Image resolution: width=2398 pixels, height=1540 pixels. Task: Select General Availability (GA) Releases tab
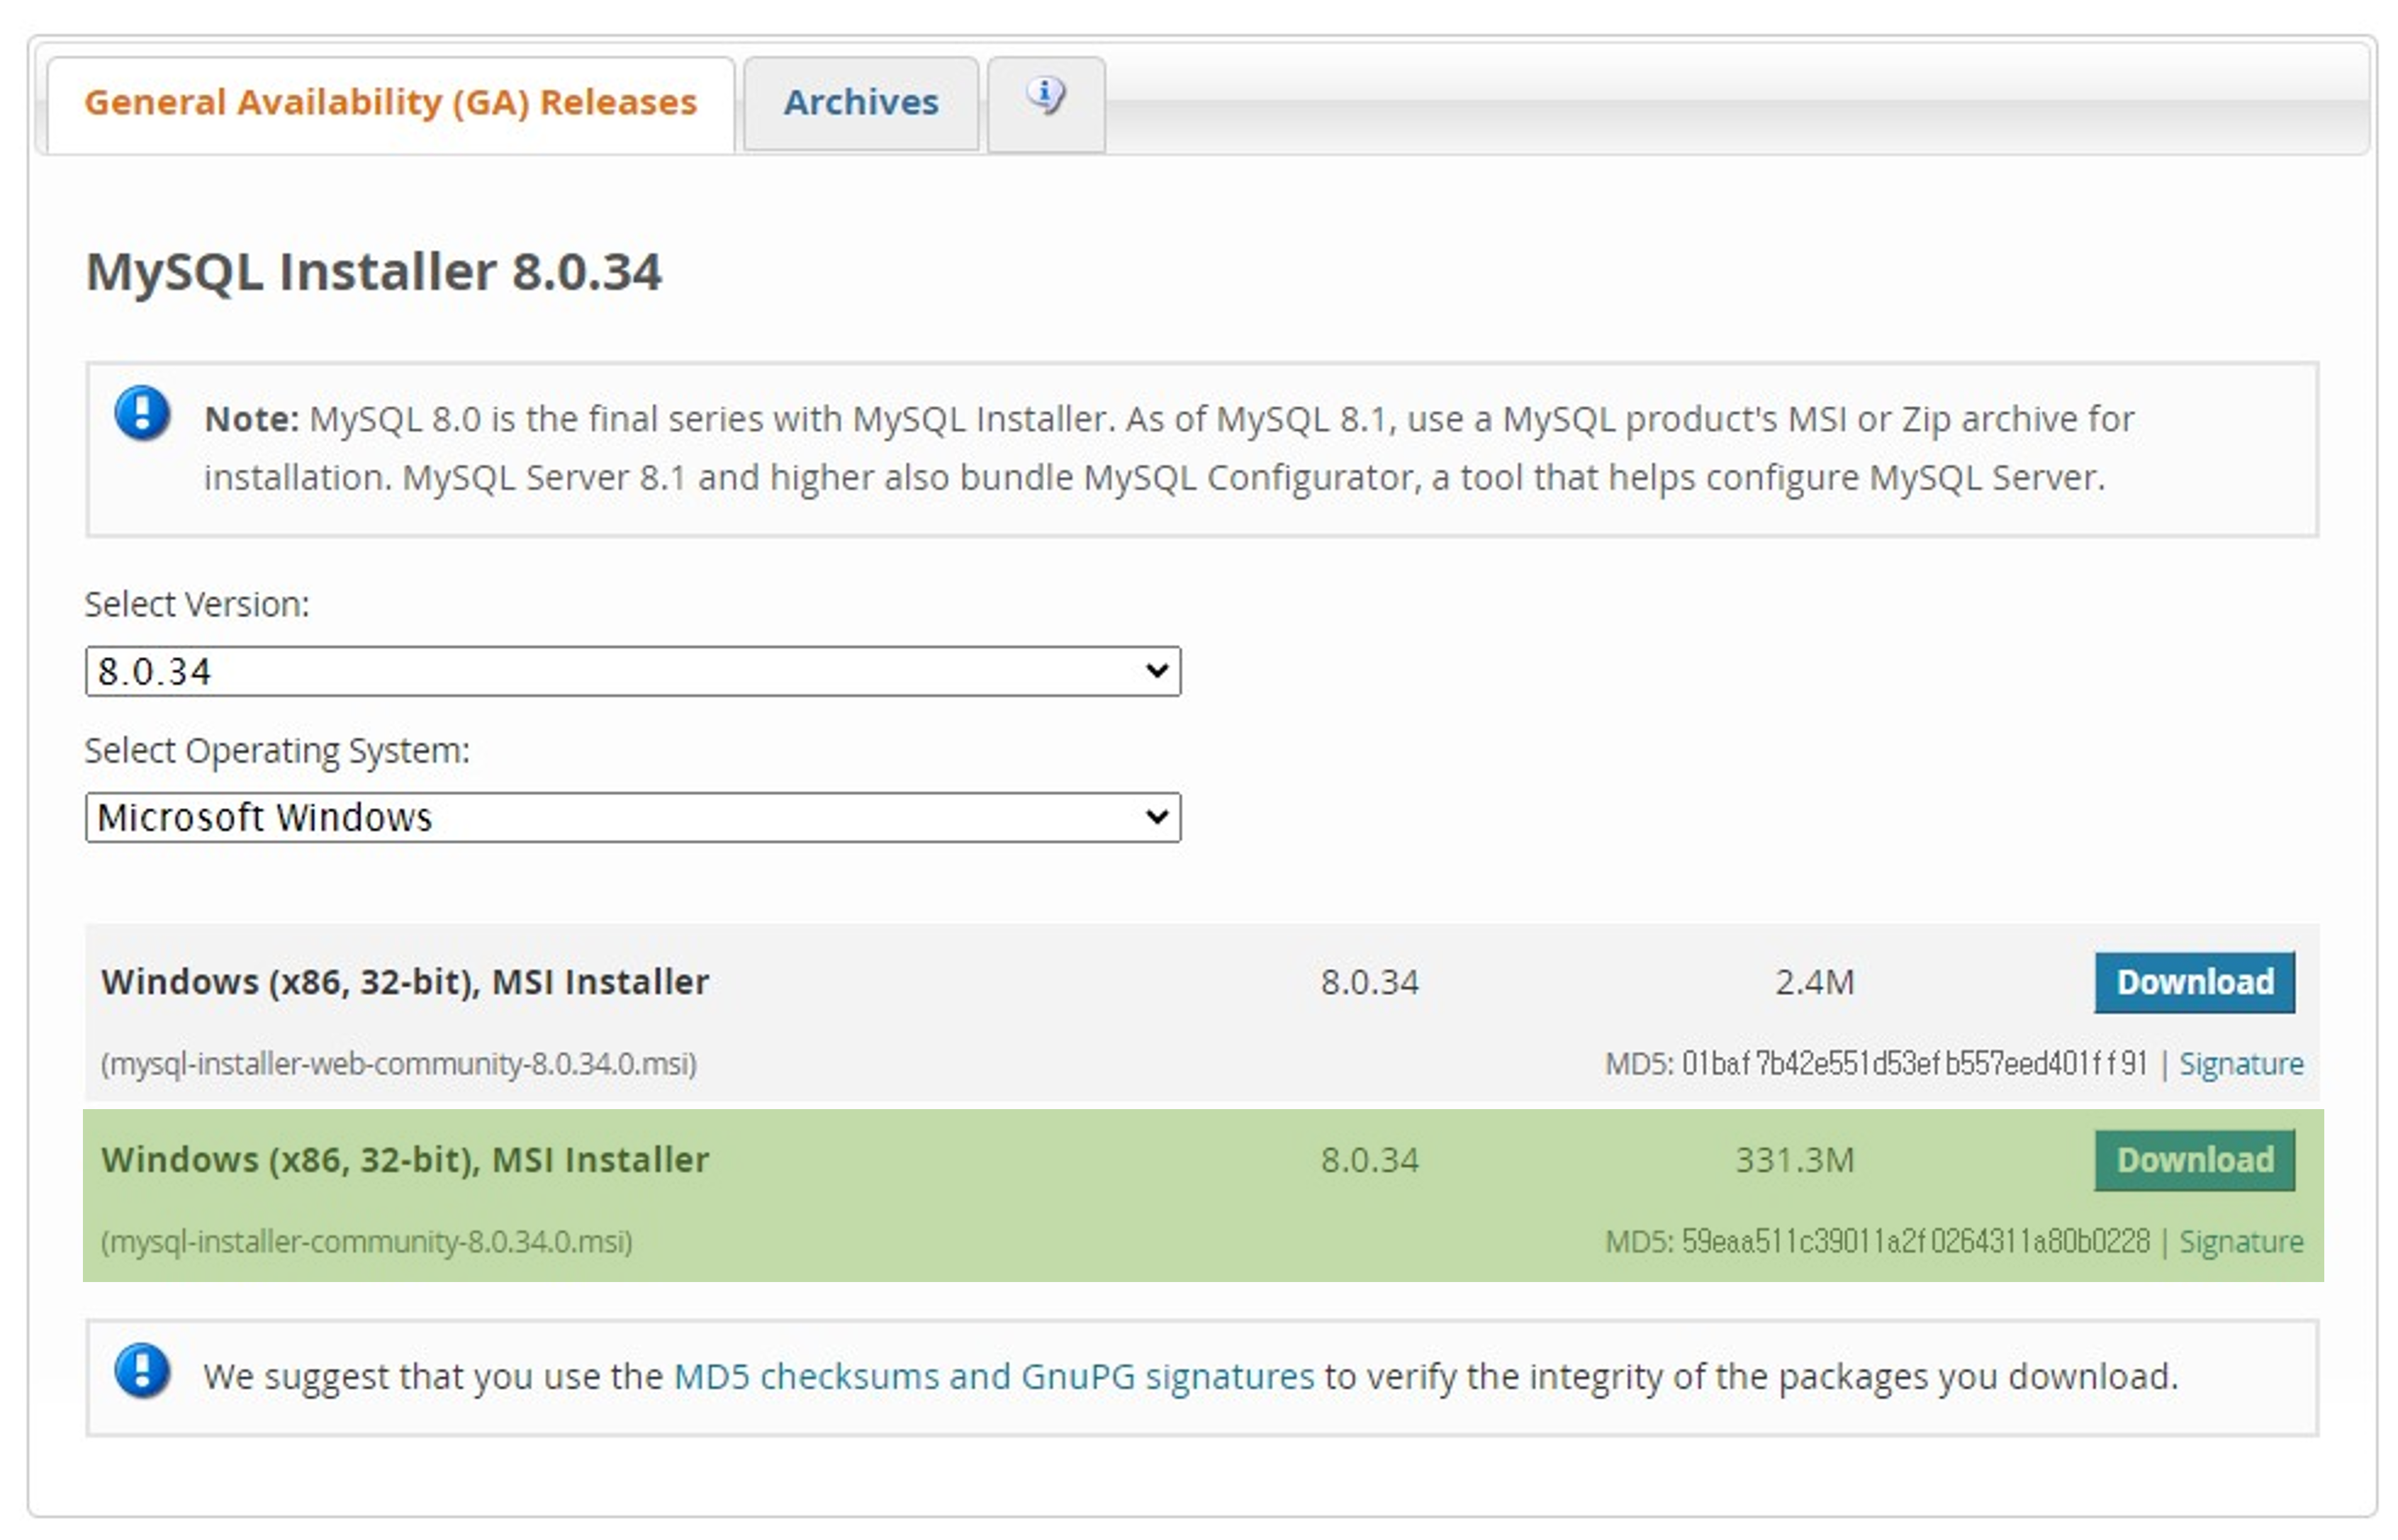[390, 103]
